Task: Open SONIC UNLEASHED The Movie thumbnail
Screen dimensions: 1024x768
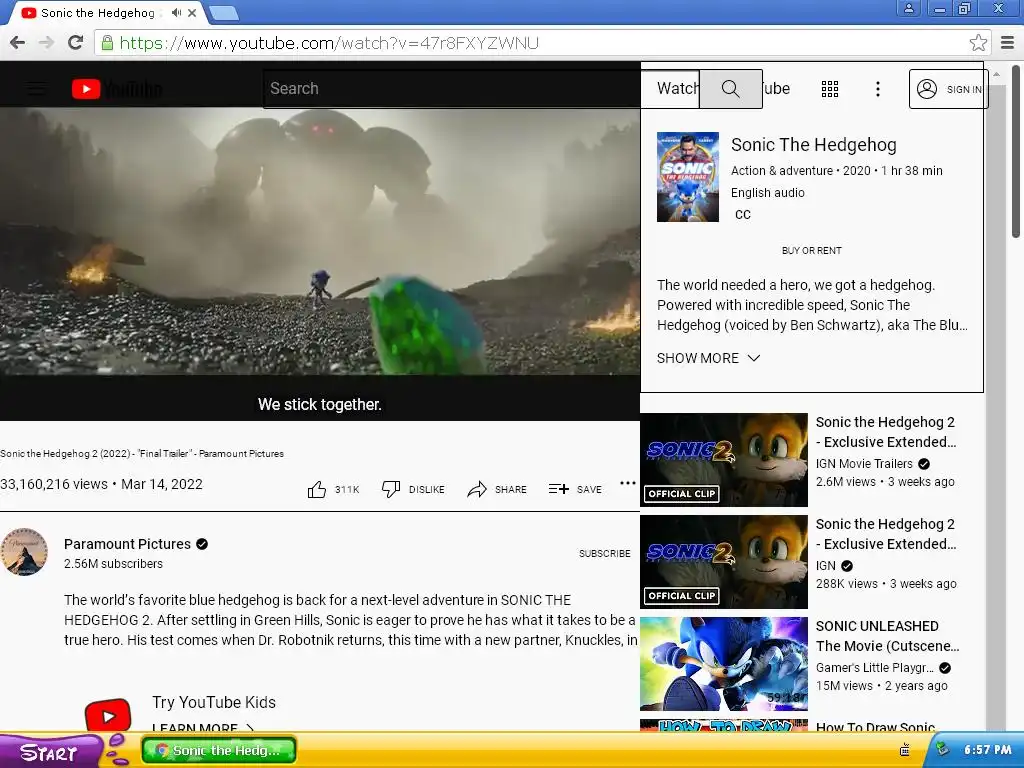Action: 724,664
